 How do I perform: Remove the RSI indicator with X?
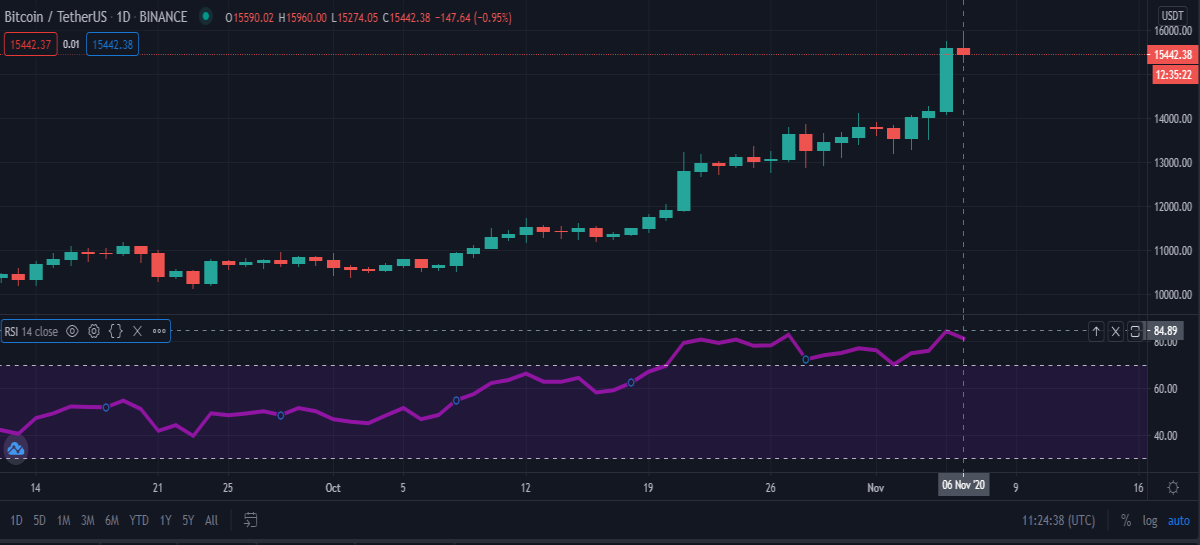click(137, 330)
